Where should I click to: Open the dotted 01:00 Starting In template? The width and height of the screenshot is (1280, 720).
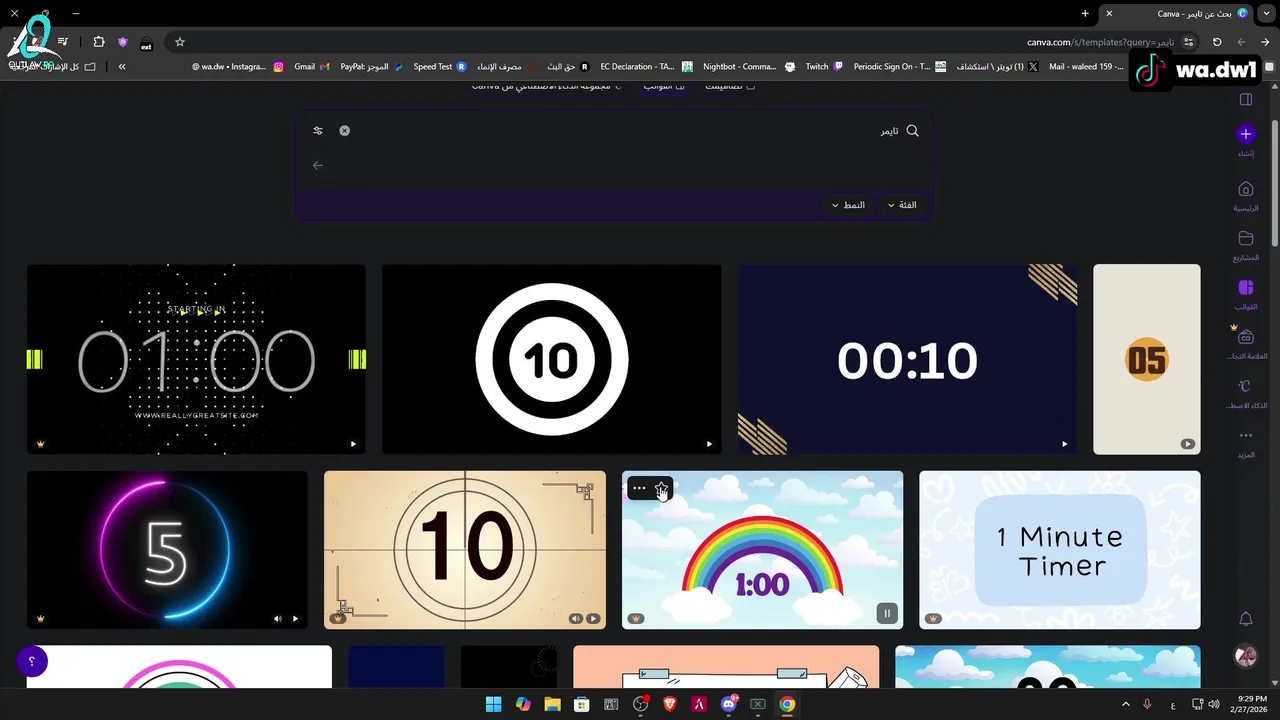coord(196,359)
